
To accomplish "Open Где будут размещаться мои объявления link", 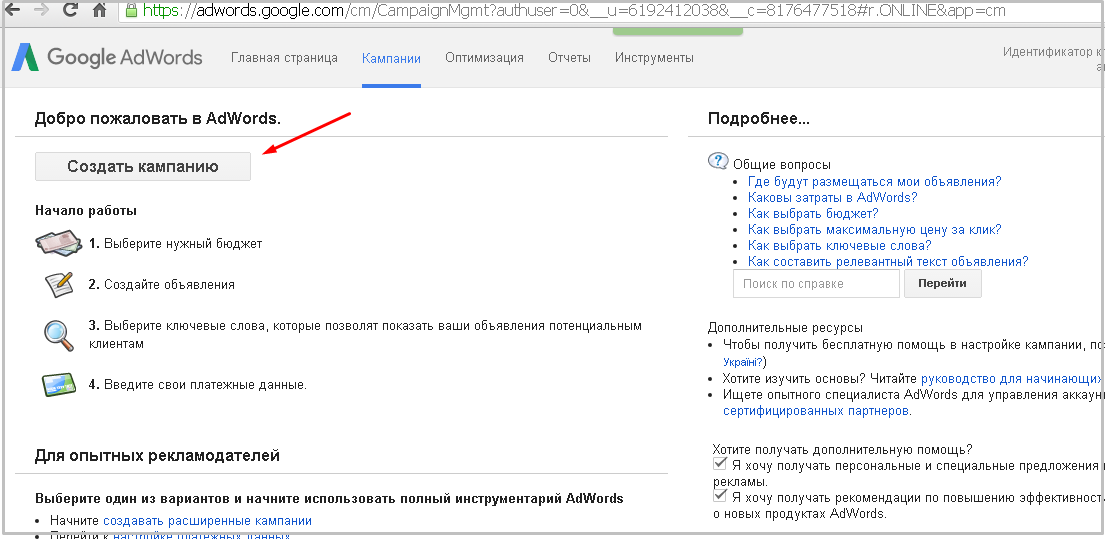I will 875,181.
